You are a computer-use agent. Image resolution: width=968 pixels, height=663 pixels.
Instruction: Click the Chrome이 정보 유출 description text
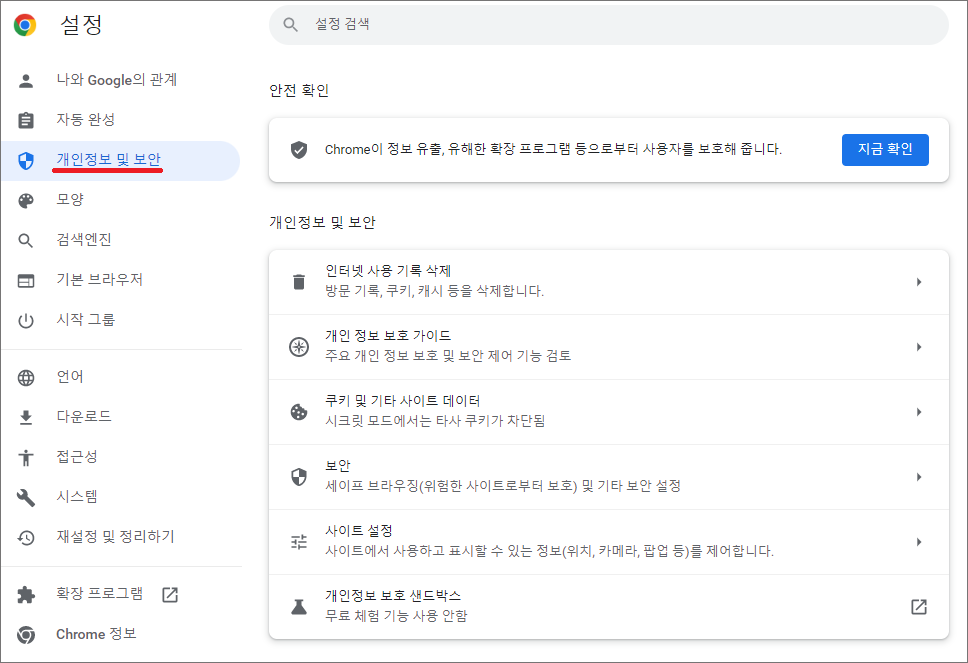[x=553, y=150]
